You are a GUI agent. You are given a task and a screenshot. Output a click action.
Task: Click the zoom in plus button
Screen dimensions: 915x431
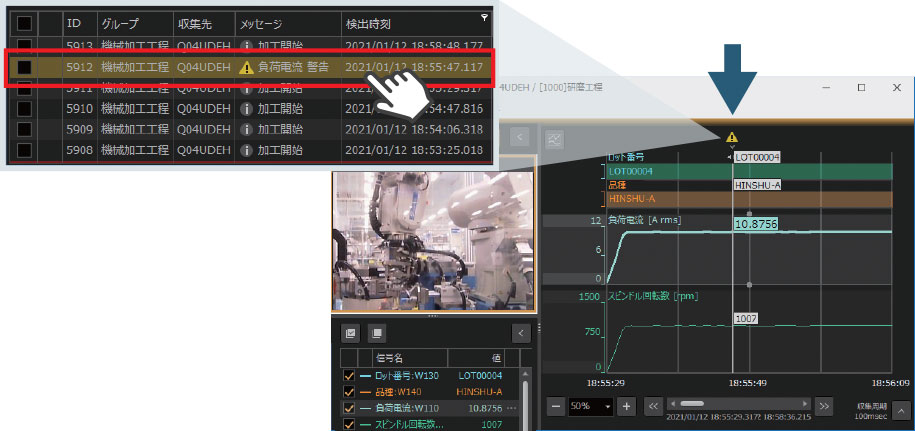pos(626,406)
